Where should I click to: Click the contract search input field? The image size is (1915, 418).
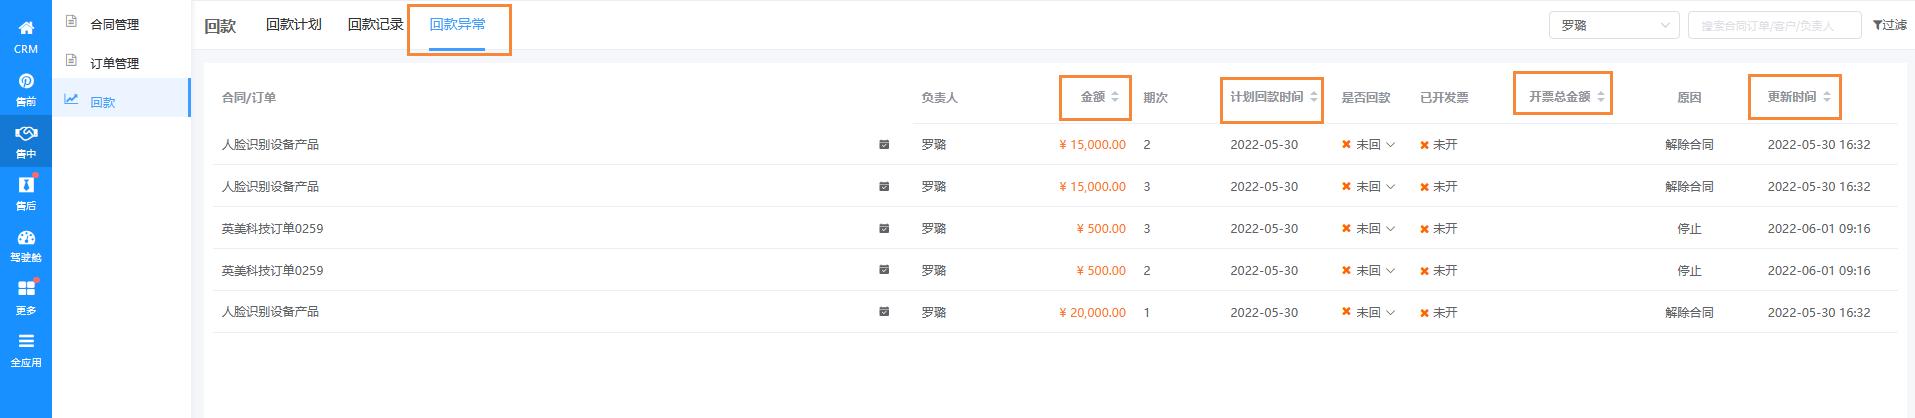coord(1774,25)
